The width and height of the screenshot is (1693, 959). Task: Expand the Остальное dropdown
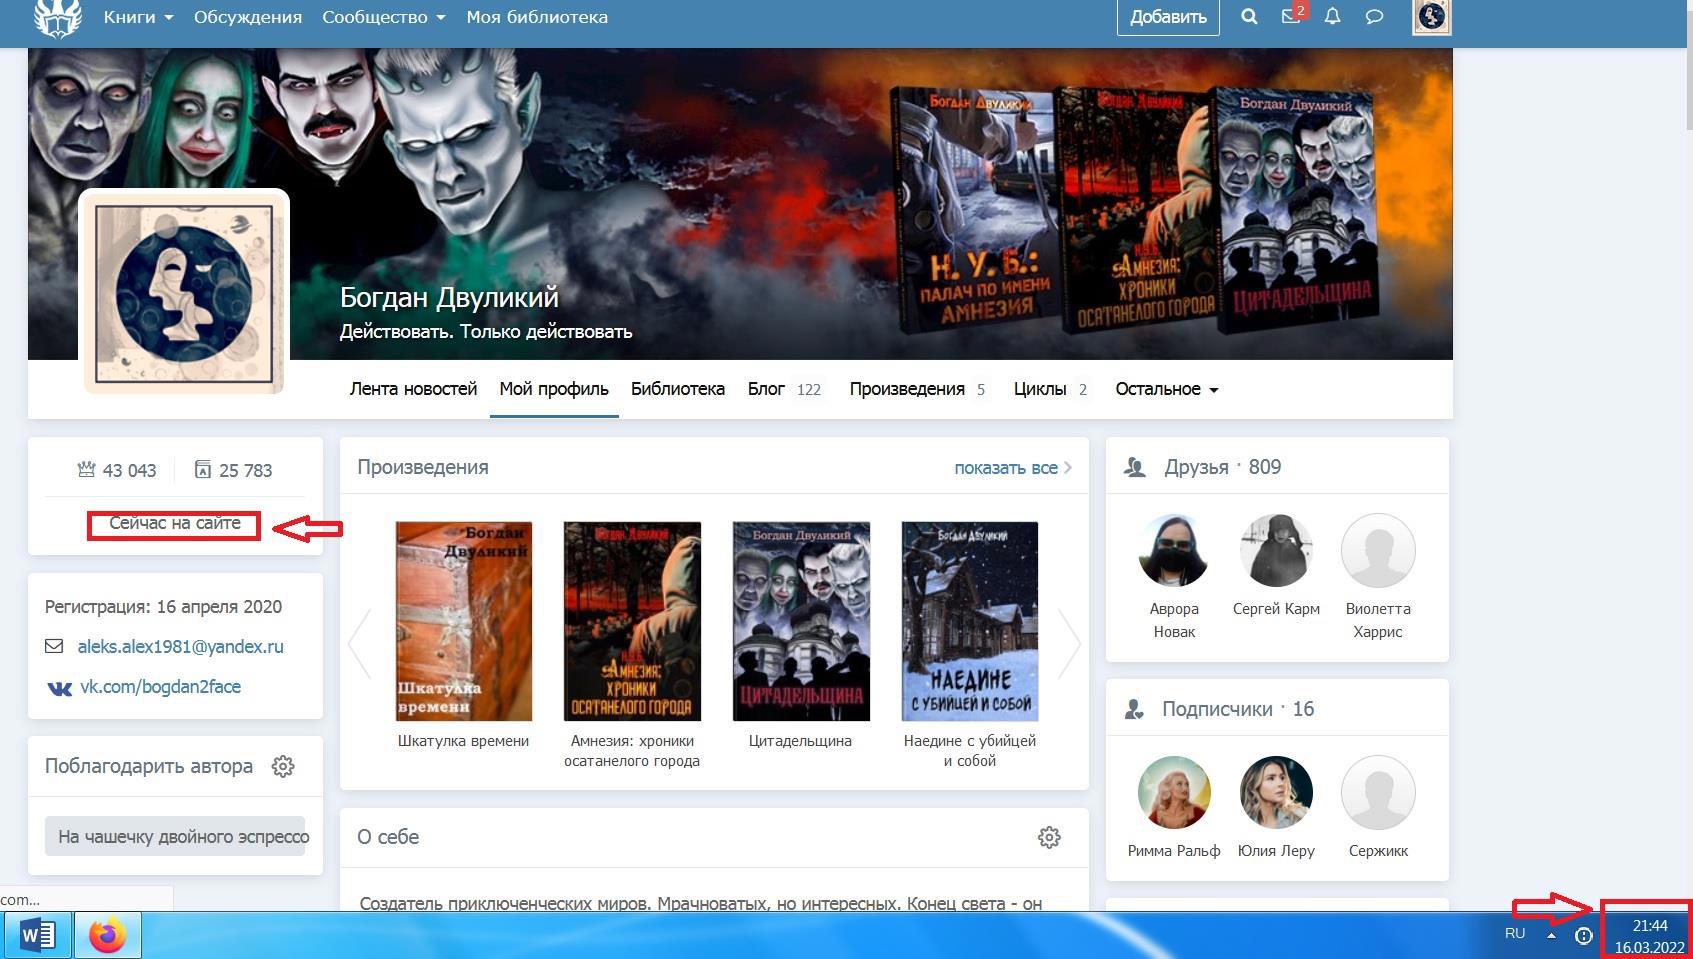pyautogui.click(x=1166, y=389)
